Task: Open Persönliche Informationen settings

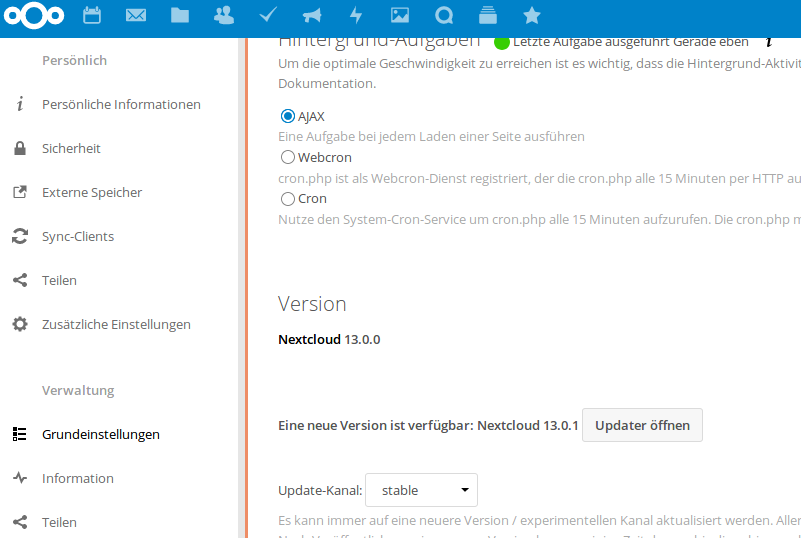Action: tap(119, 104)
